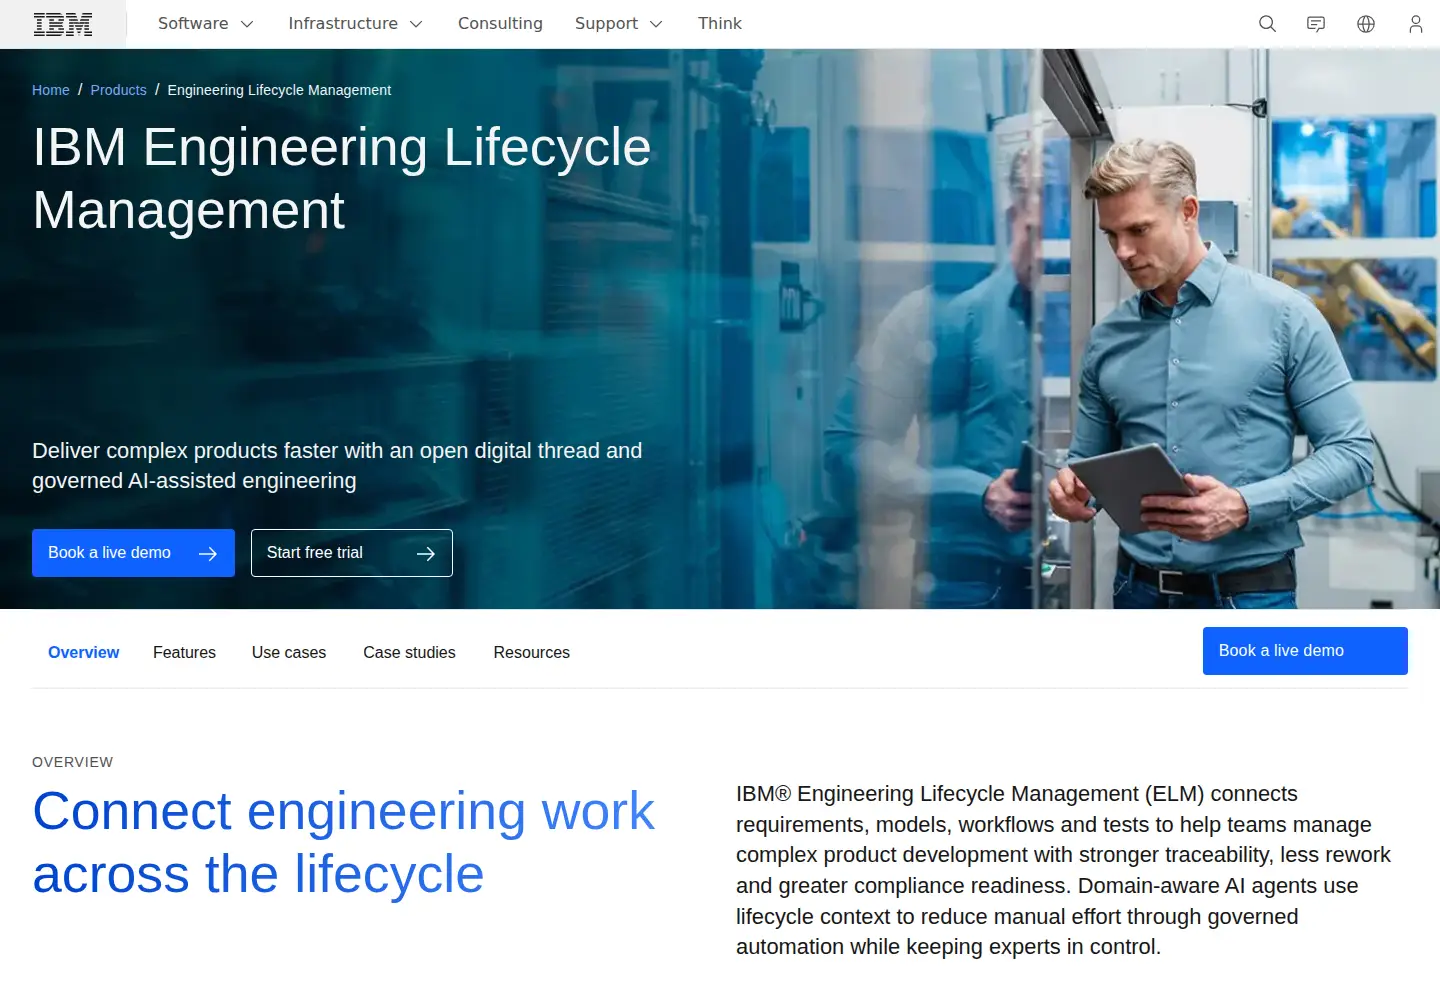Select the Resources tab
The width and height of the screenshot is (1440, 1000).
(531, 652)
